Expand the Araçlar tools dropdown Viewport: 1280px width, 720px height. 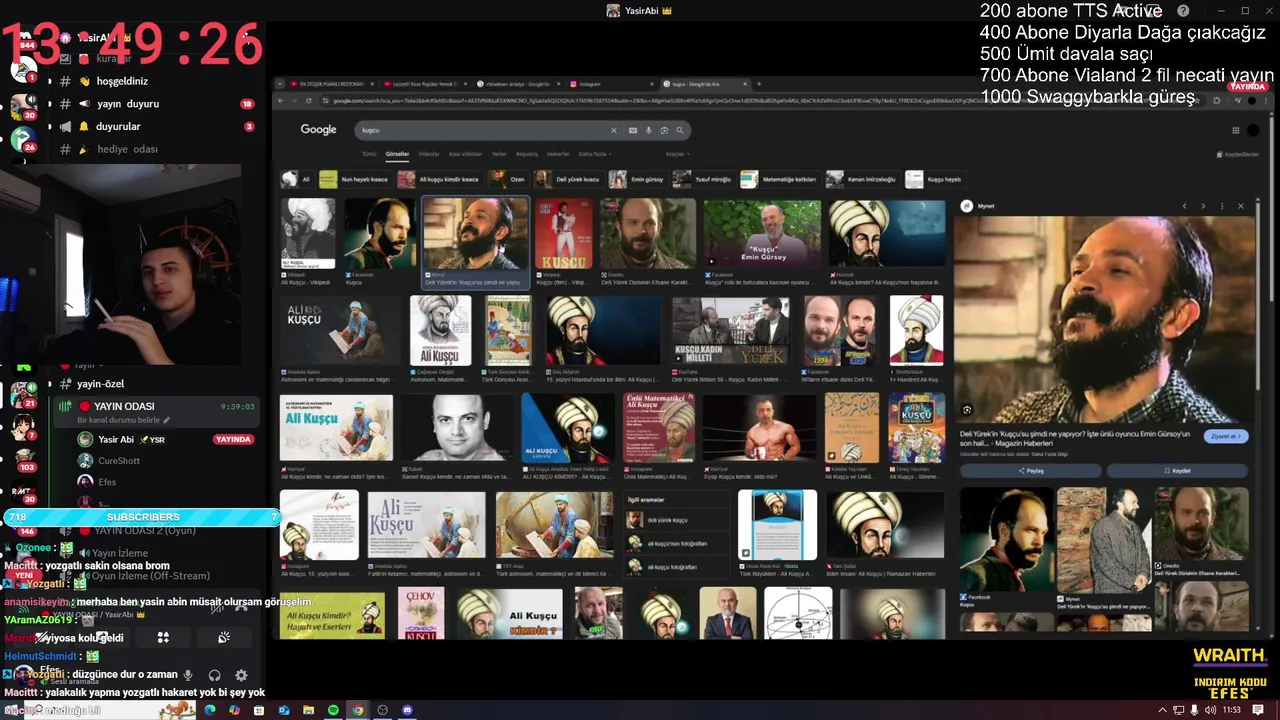(678, 154)
